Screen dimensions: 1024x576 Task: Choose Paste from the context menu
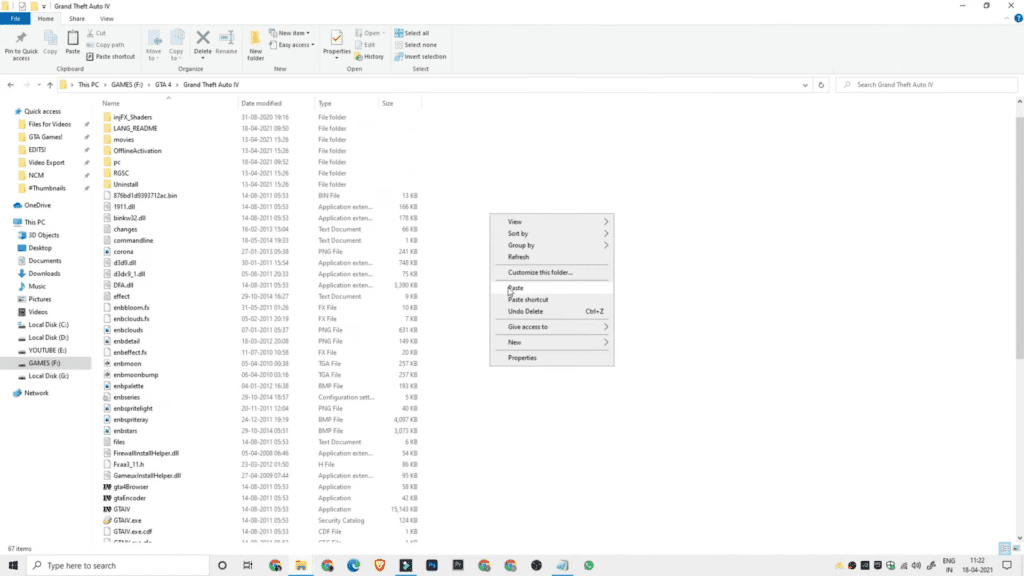point(516,288)
